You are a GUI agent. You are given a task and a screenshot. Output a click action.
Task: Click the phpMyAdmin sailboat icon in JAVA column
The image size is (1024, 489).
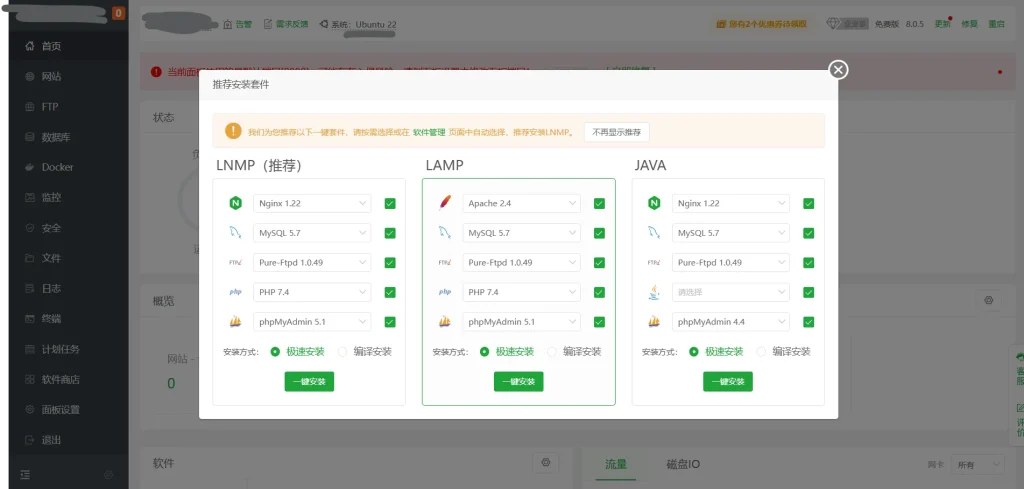click(x=654, y=322)
